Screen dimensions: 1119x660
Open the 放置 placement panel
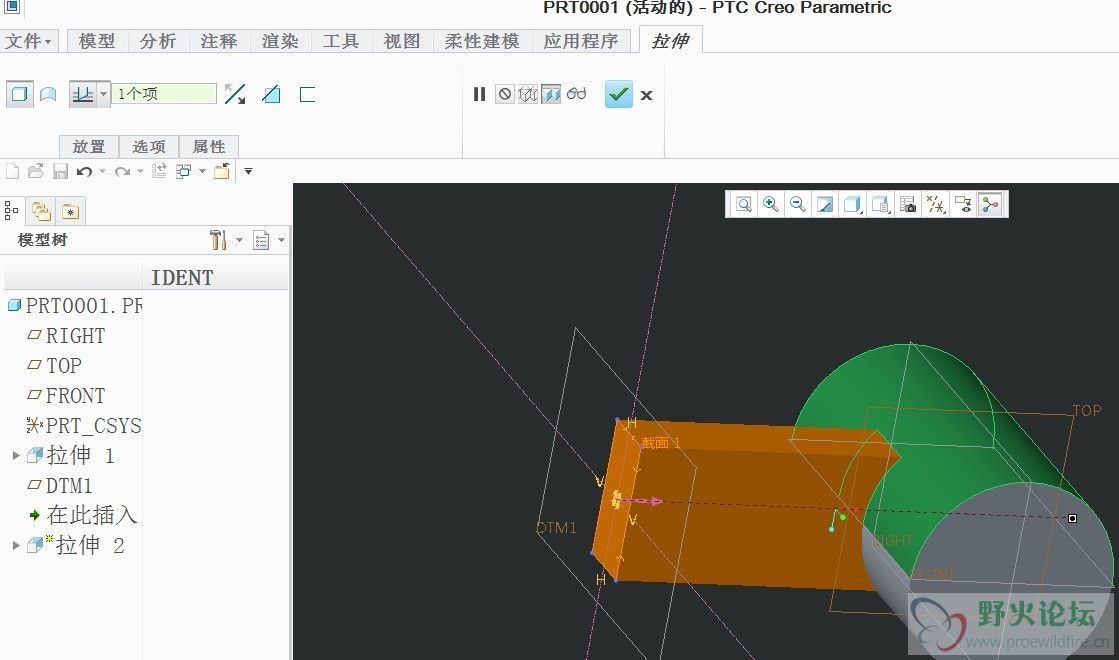point(88,146)
